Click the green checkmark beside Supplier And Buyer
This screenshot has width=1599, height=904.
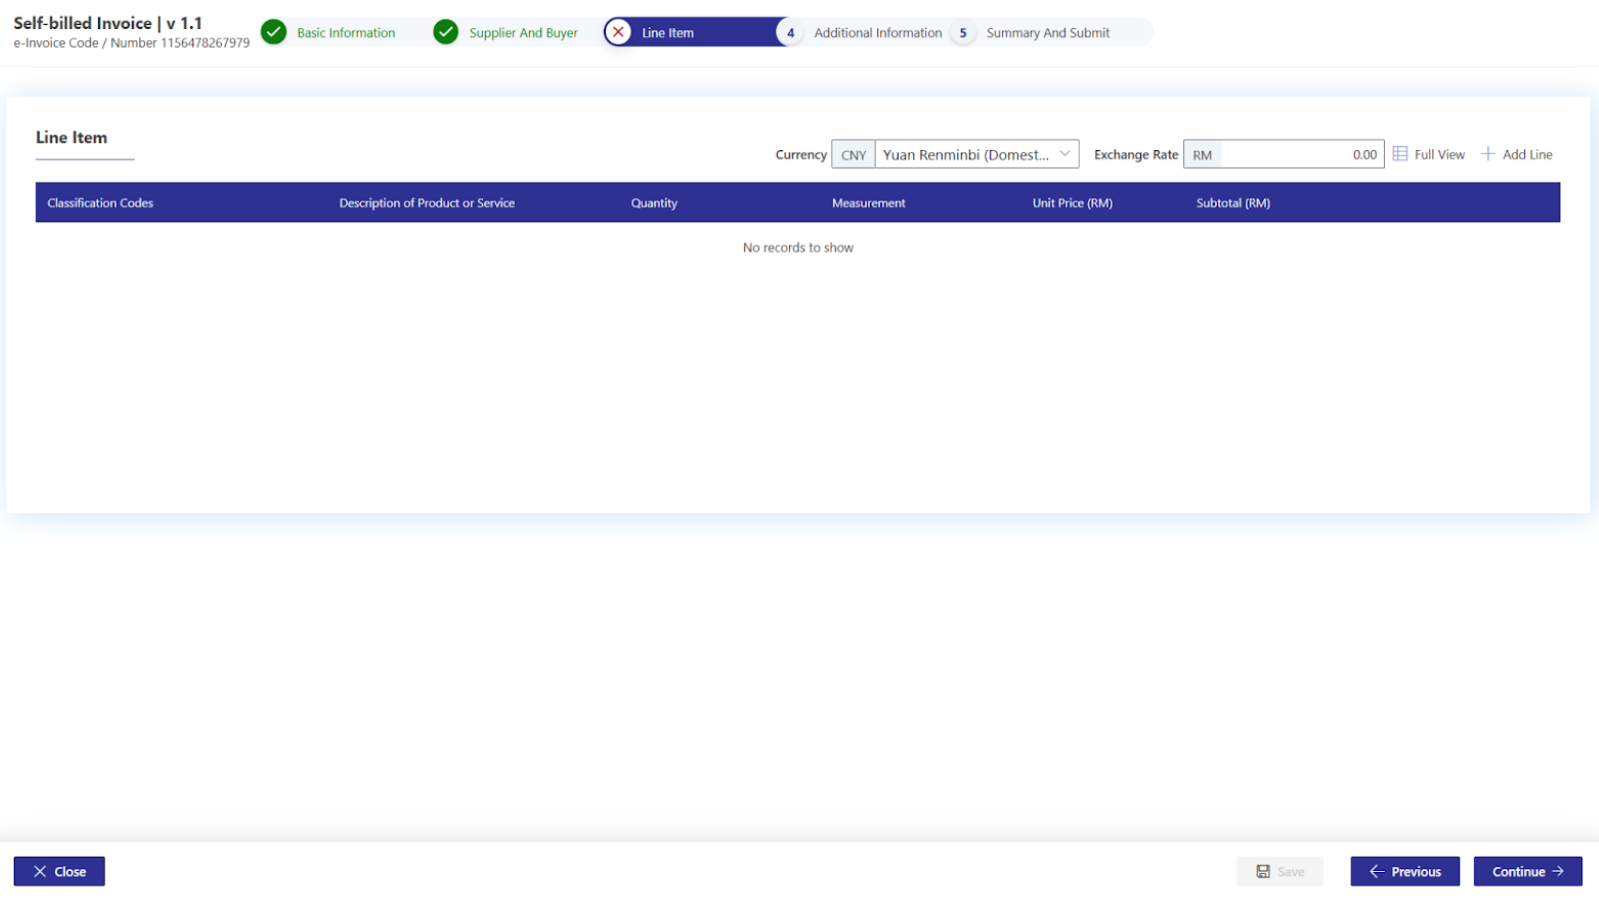click(446, 32)
